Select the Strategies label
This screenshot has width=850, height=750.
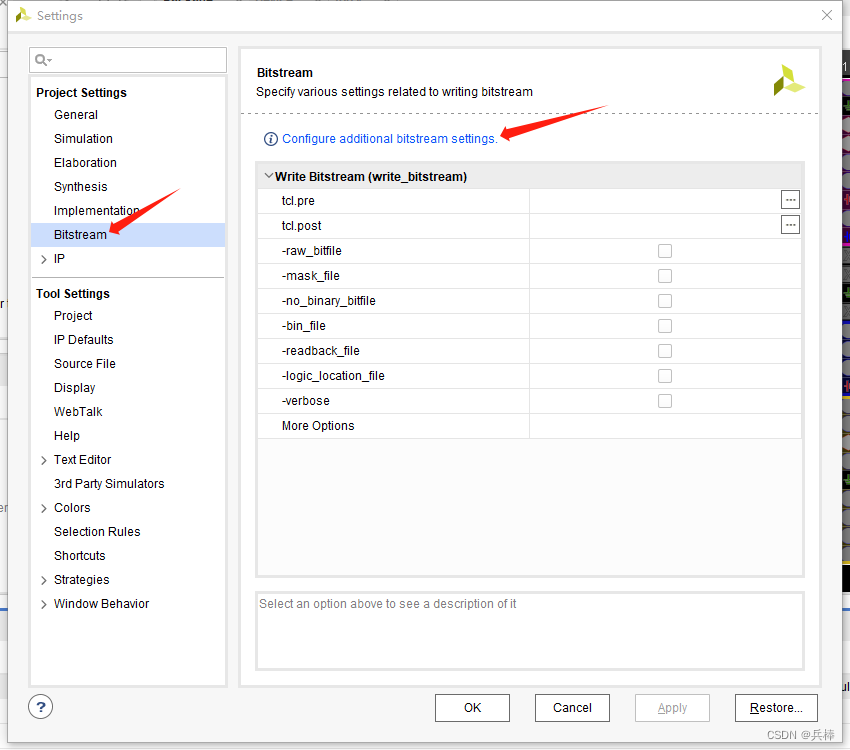81,580
